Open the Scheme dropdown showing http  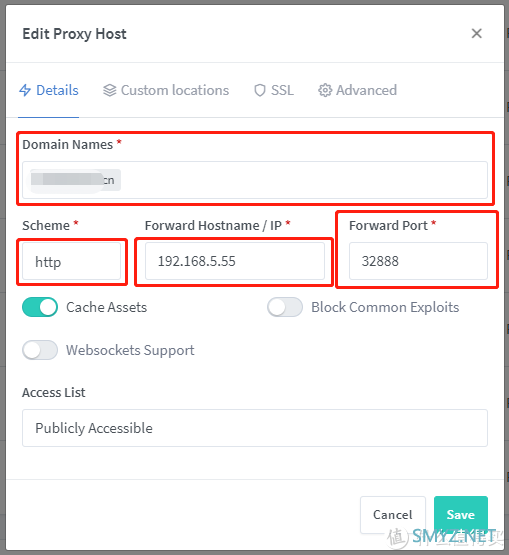tap(72, 261)
